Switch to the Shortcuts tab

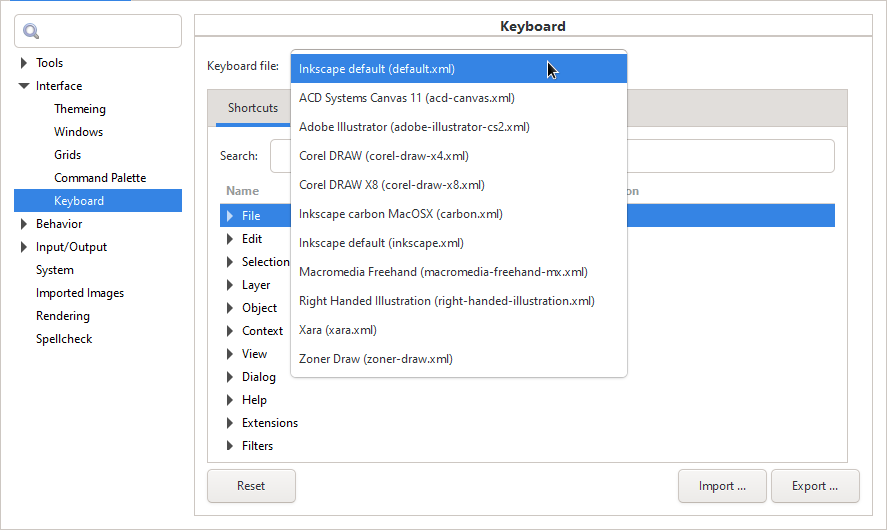tap(253, 108)
